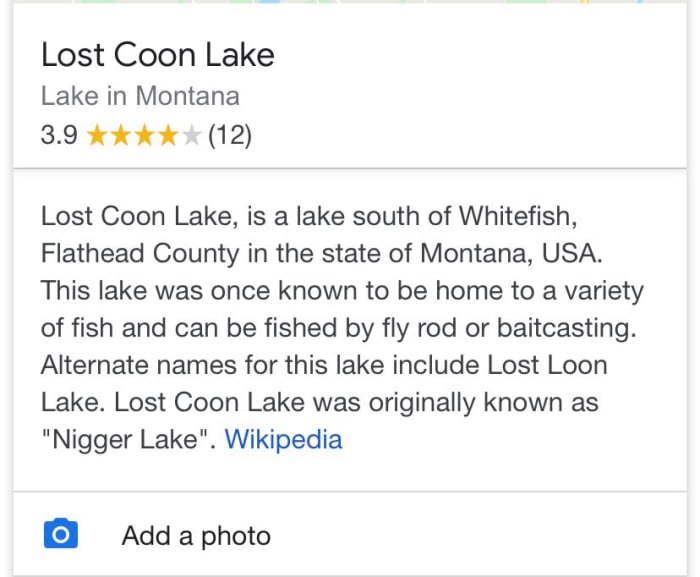Click the second gold rating star
Viewport: 700px width, 577px height.
click(x=121, y=135)
